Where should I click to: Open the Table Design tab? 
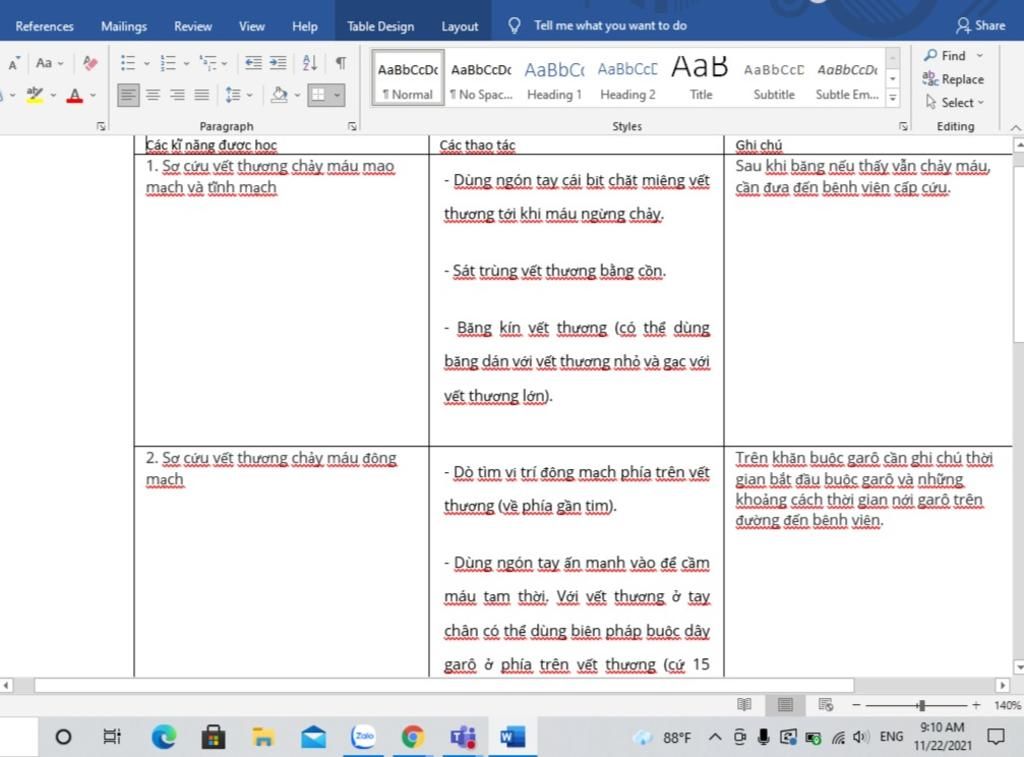380,26
